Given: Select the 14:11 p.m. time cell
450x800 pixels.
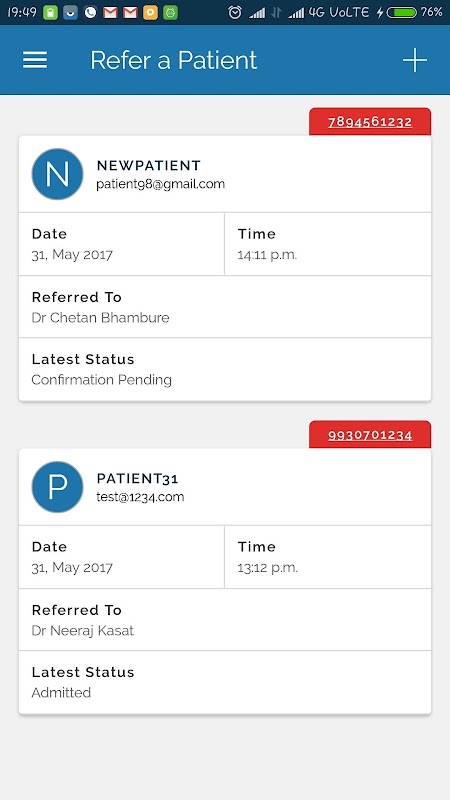Looking at the screenshot, I should tap(328, 244).
